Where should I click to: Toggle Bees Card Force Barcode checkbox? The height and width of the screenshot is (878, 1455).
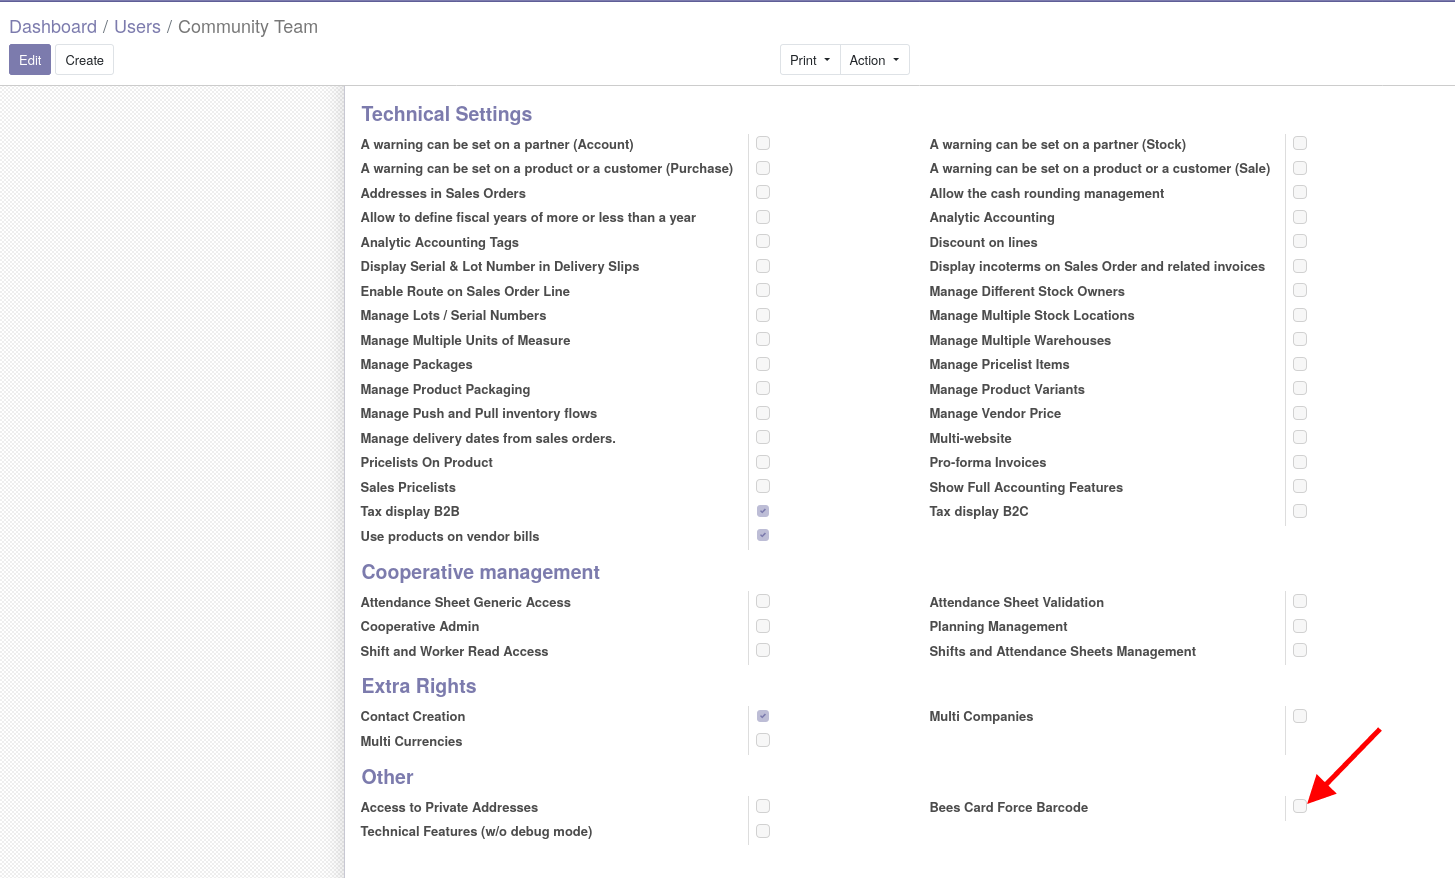pyautogui.click(x=1300, y=806)
